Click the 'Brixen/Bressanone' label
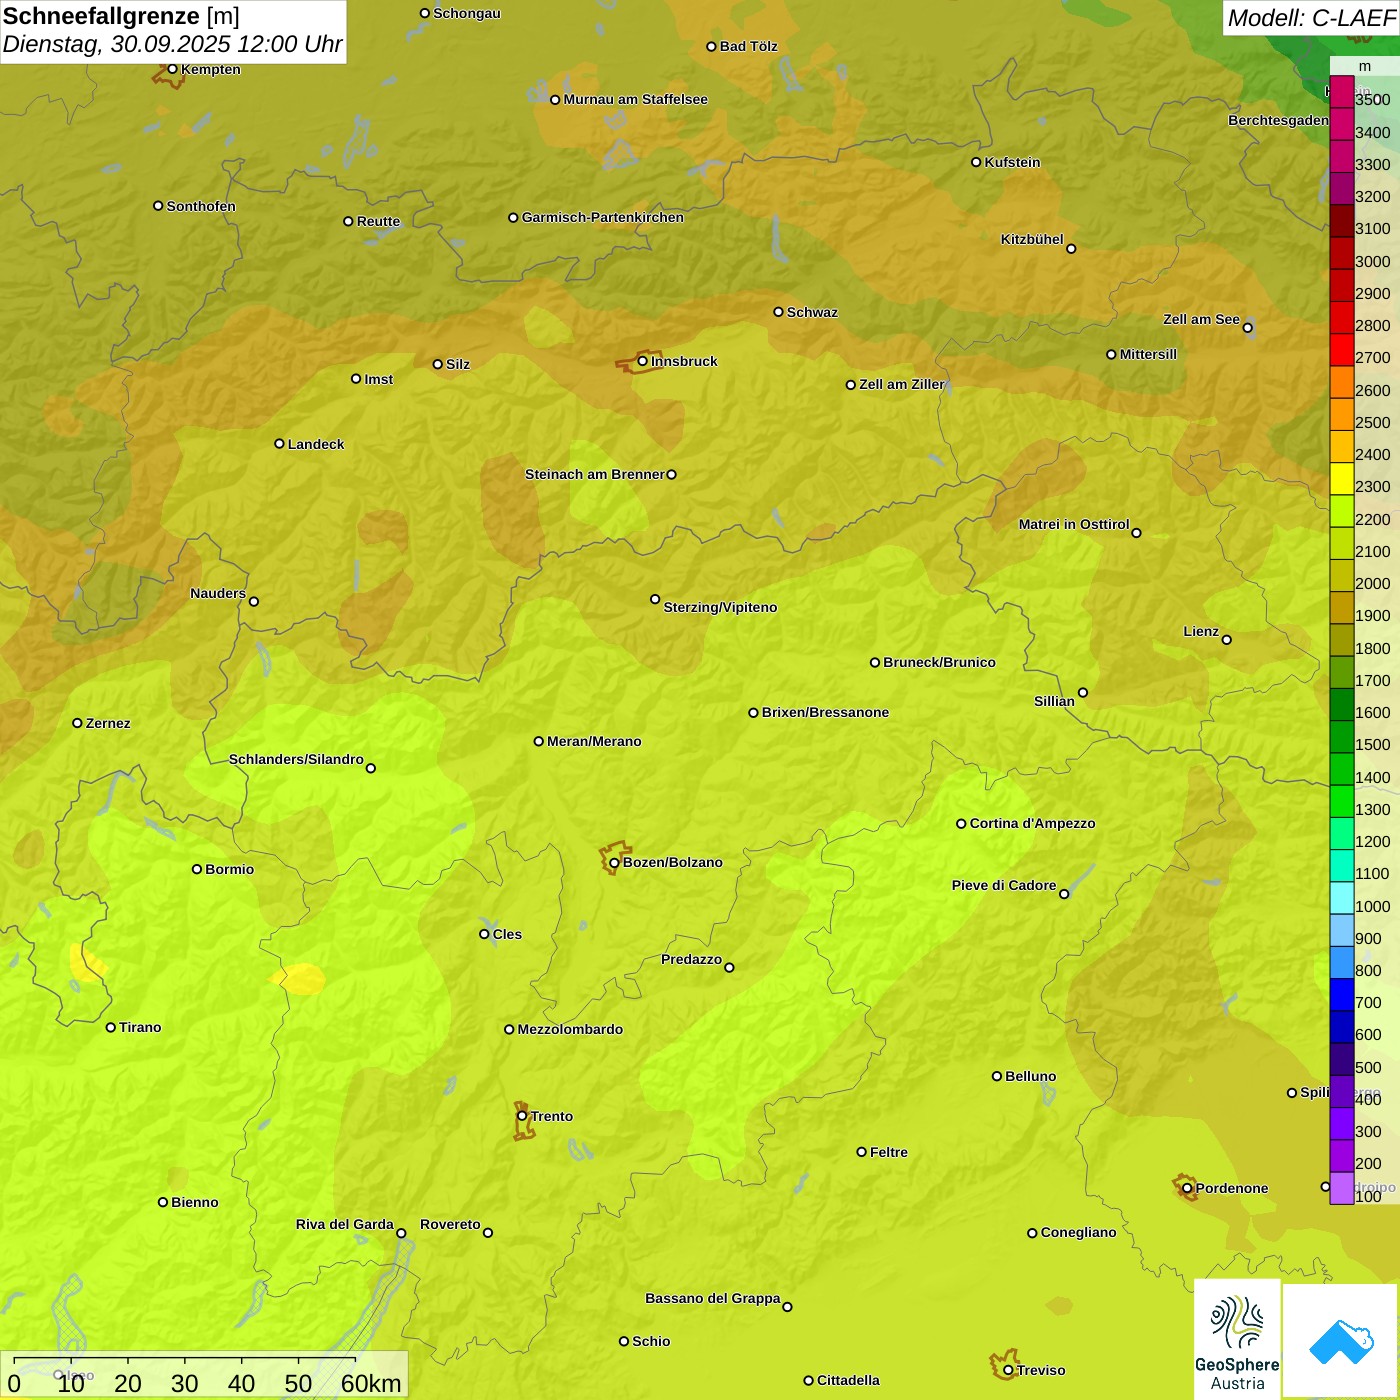 [825, 712]
